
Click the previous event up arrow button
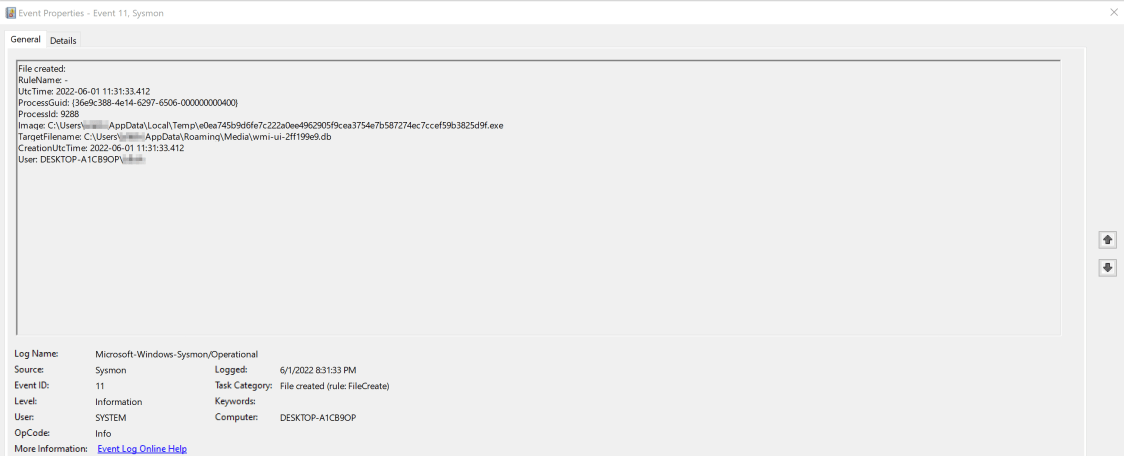[x=1107, y=240]
